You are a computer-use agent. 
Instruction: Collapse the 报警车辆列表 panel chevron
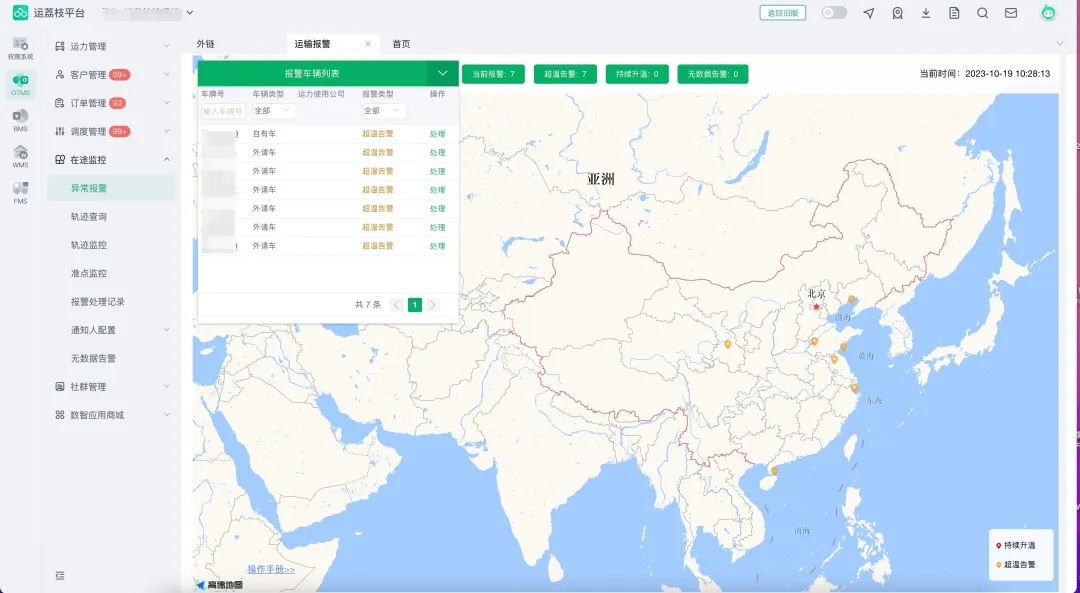(x=443, y=73)
